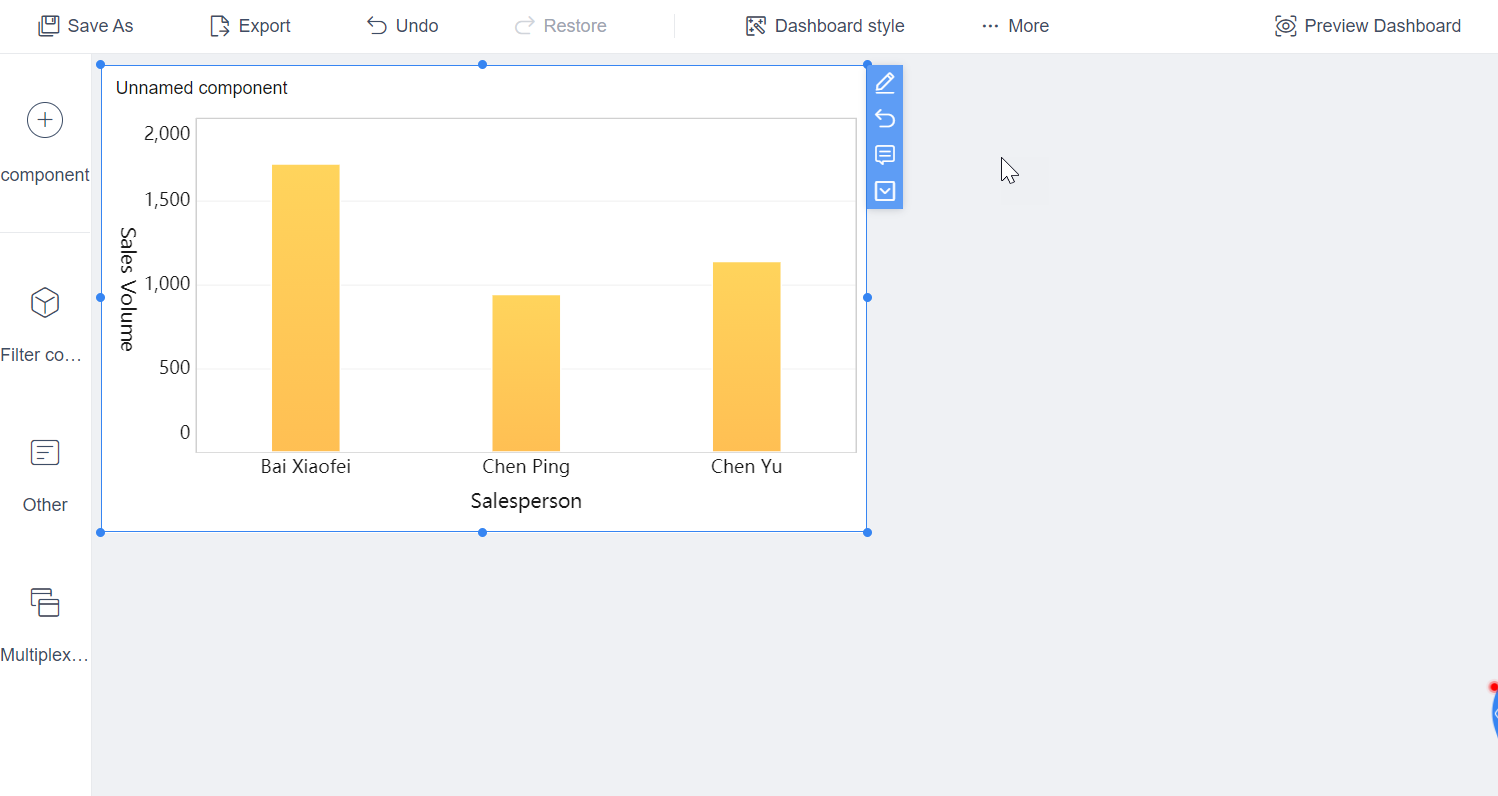The height and width of the screenshot is (796, 1498).
Task: Click the 1,500 axis value
Action: pos(167,200)
